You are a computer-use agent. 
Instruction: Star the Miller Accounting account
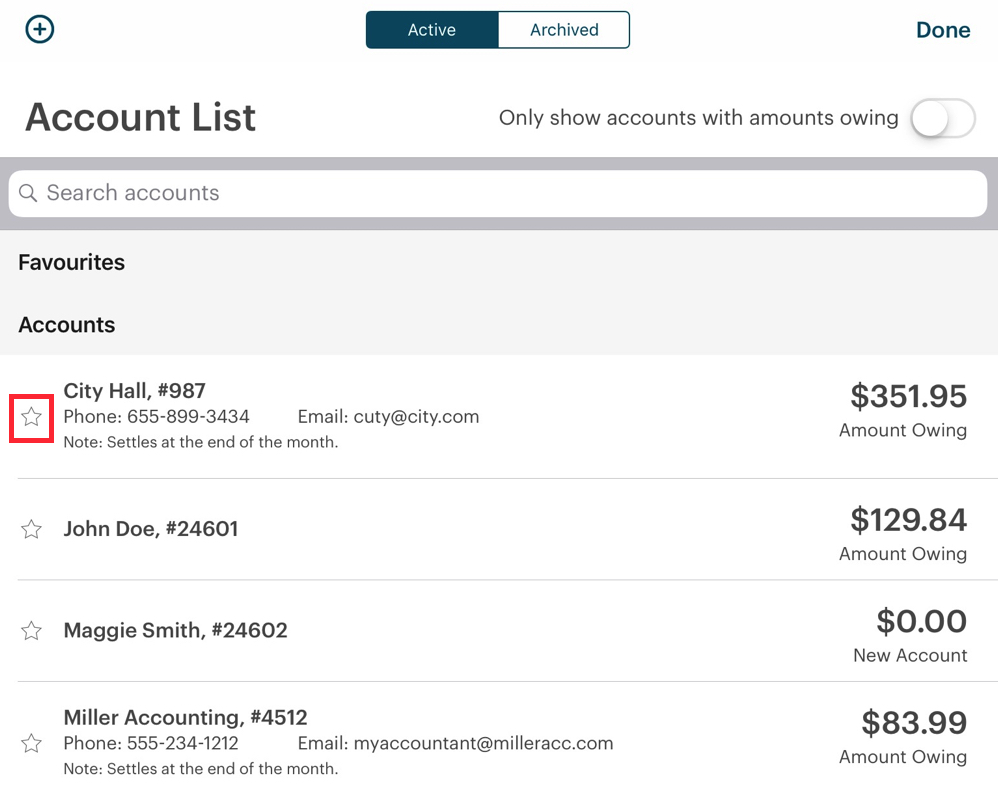(x=31, y=744)
